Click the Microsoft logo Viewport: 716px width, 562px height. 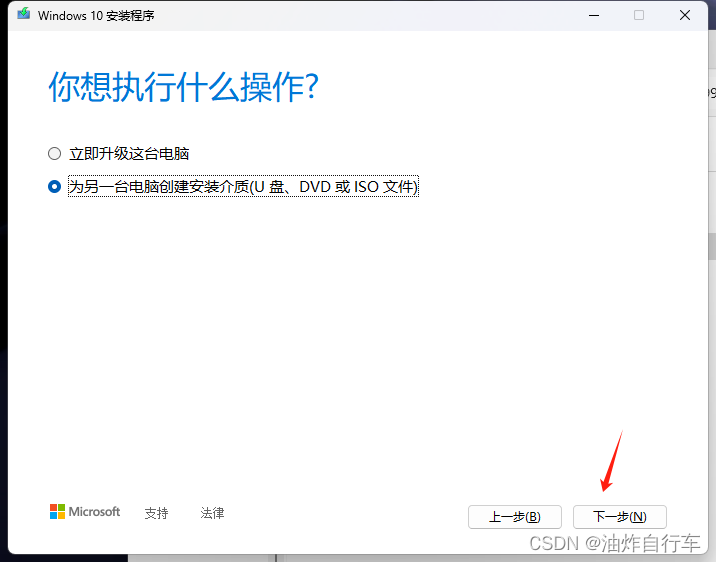point(85,512)
